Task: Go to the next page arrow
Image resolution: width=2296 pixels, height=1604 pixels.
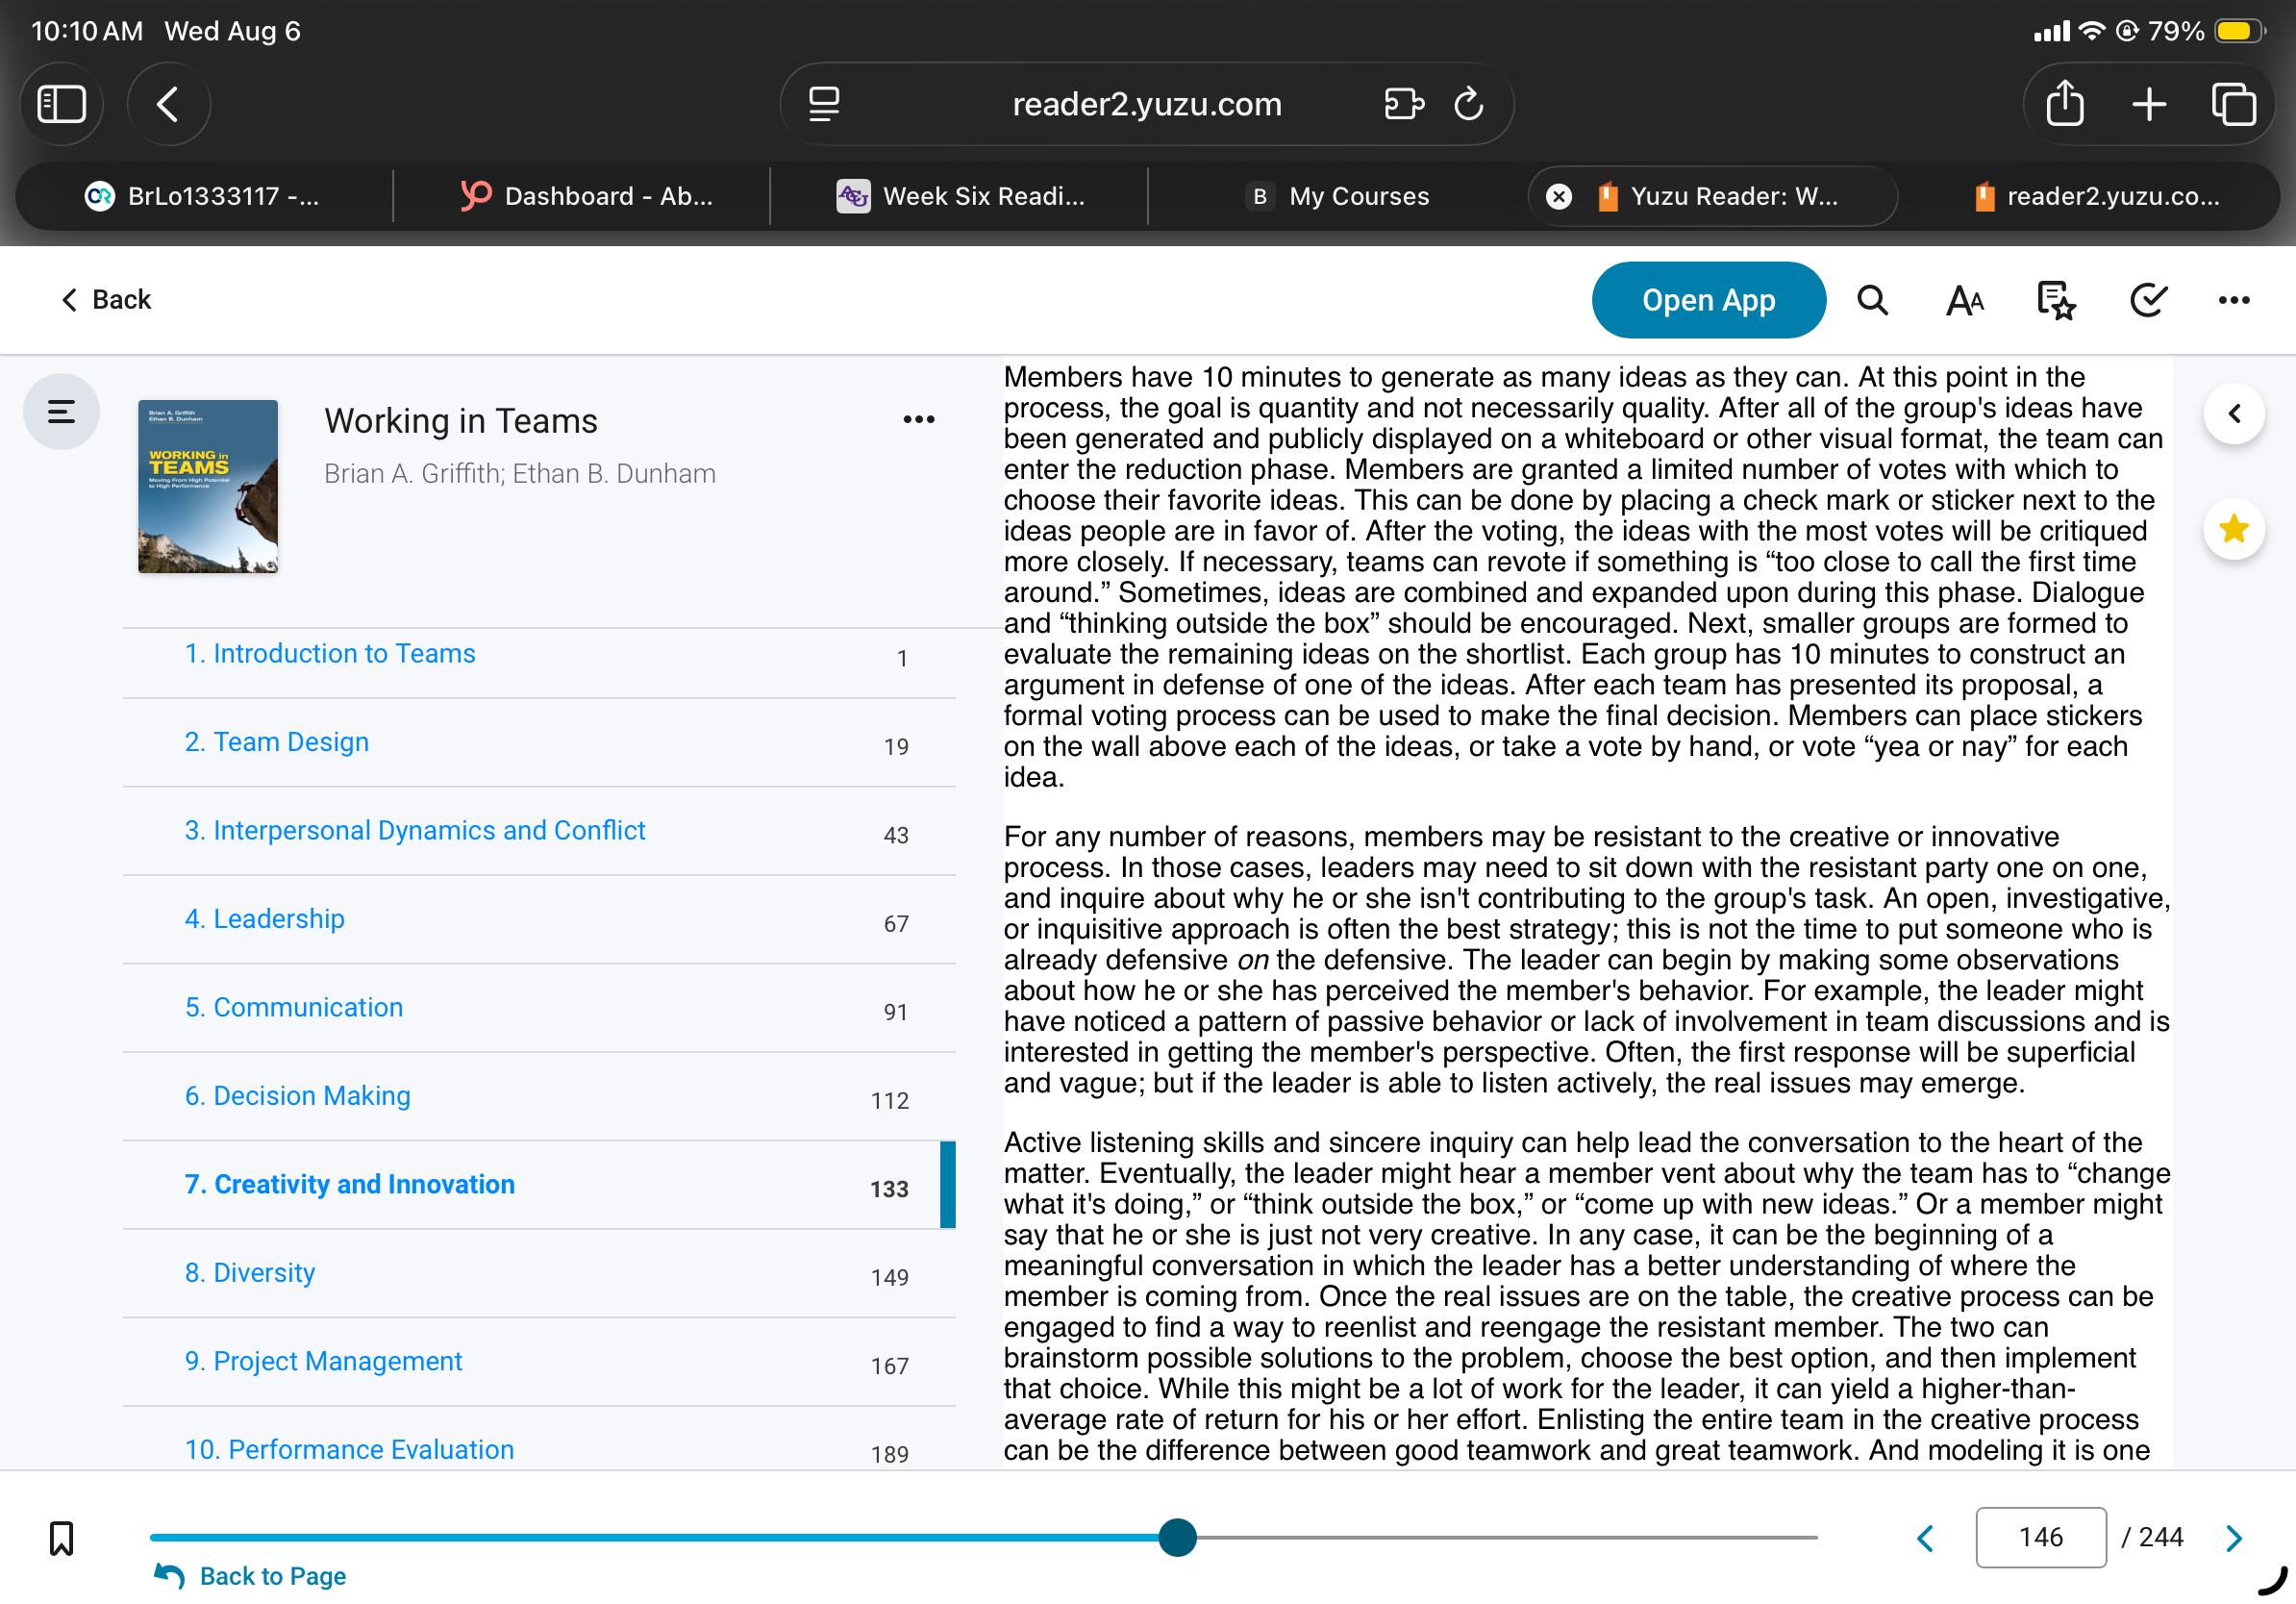Action: click(2234, 1538)
